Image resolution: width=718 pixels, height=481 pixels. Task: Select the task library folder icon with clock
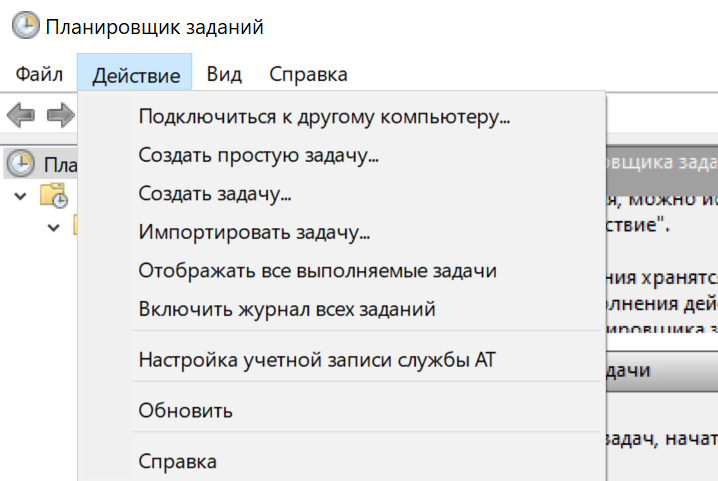coord(54,196)
